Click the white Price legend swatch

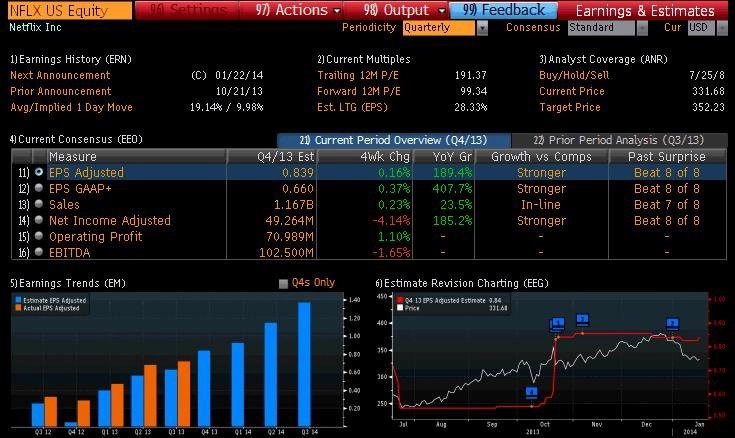400,308
